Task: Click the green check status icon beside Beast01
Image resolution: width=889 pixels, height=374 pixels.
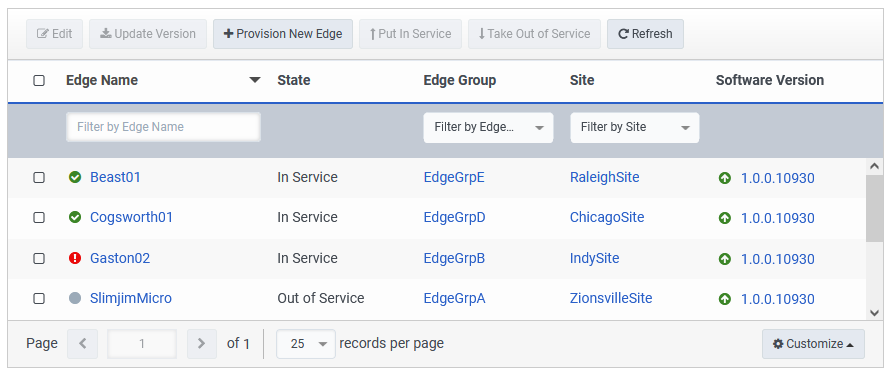Action: click(75, 177)
